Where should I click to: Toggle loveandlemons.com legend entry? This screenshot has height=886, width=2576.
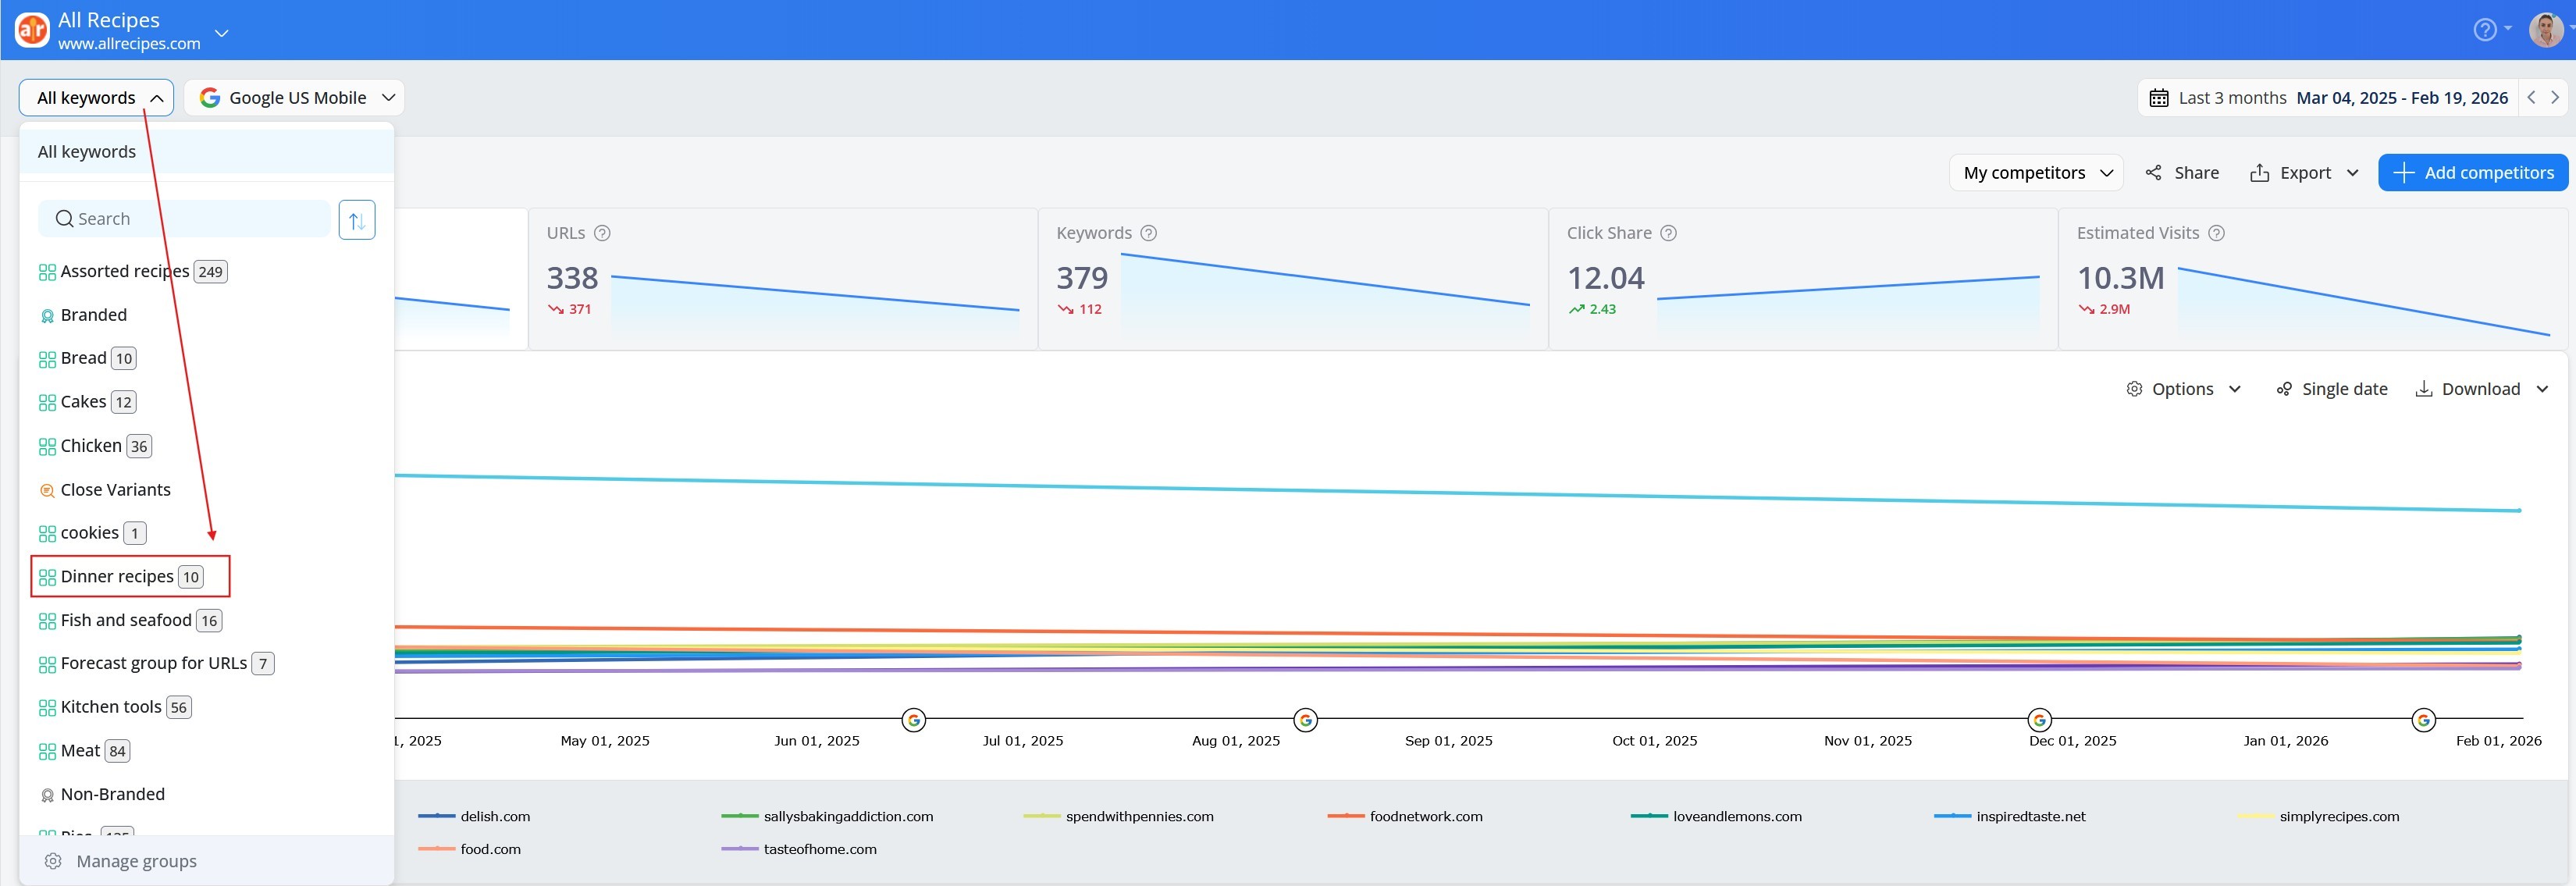click(x=1716, y=817)
